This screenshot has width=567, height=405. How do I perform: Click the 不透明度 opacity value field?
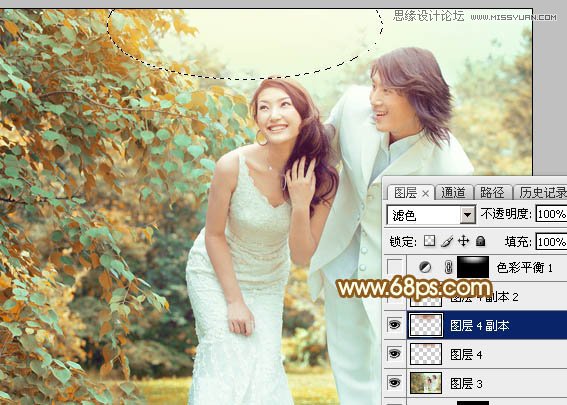(x=551, y=214)
